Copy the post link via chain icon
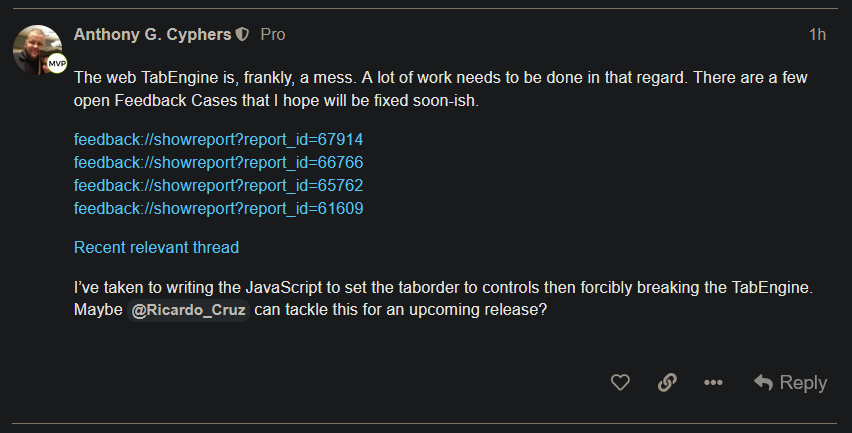The height and width of the screenshot is (433, 852). [667, 382]
